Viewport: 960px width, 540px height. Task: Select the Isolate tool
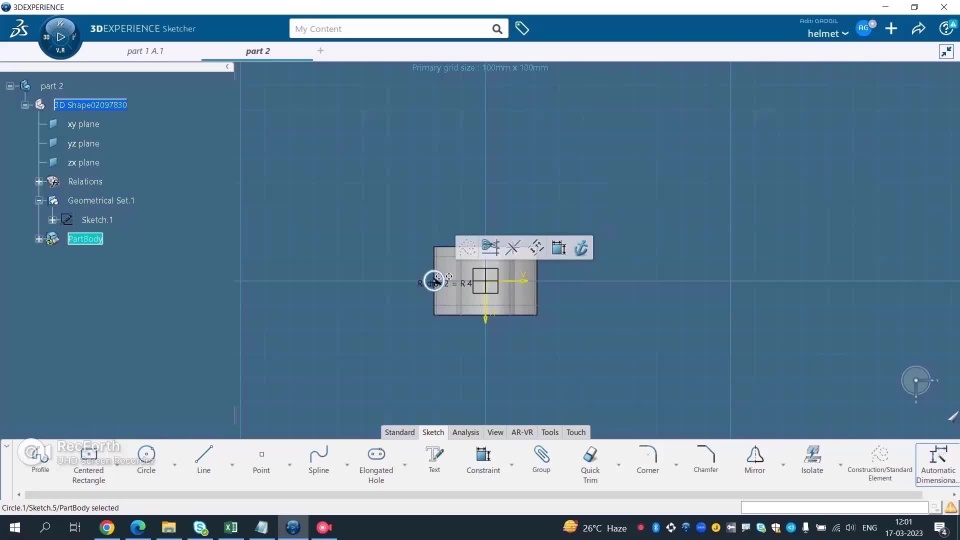812,460
